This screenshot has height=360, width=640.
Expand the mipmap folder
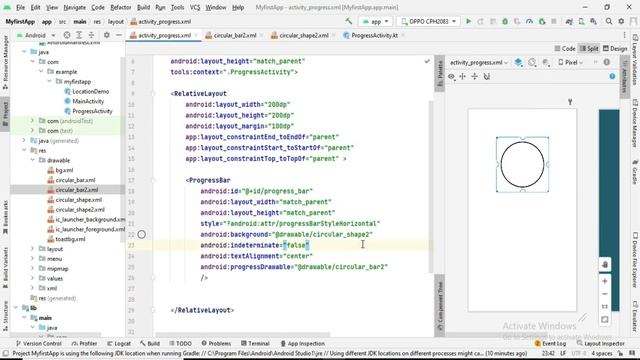click(x=32, y=269)
